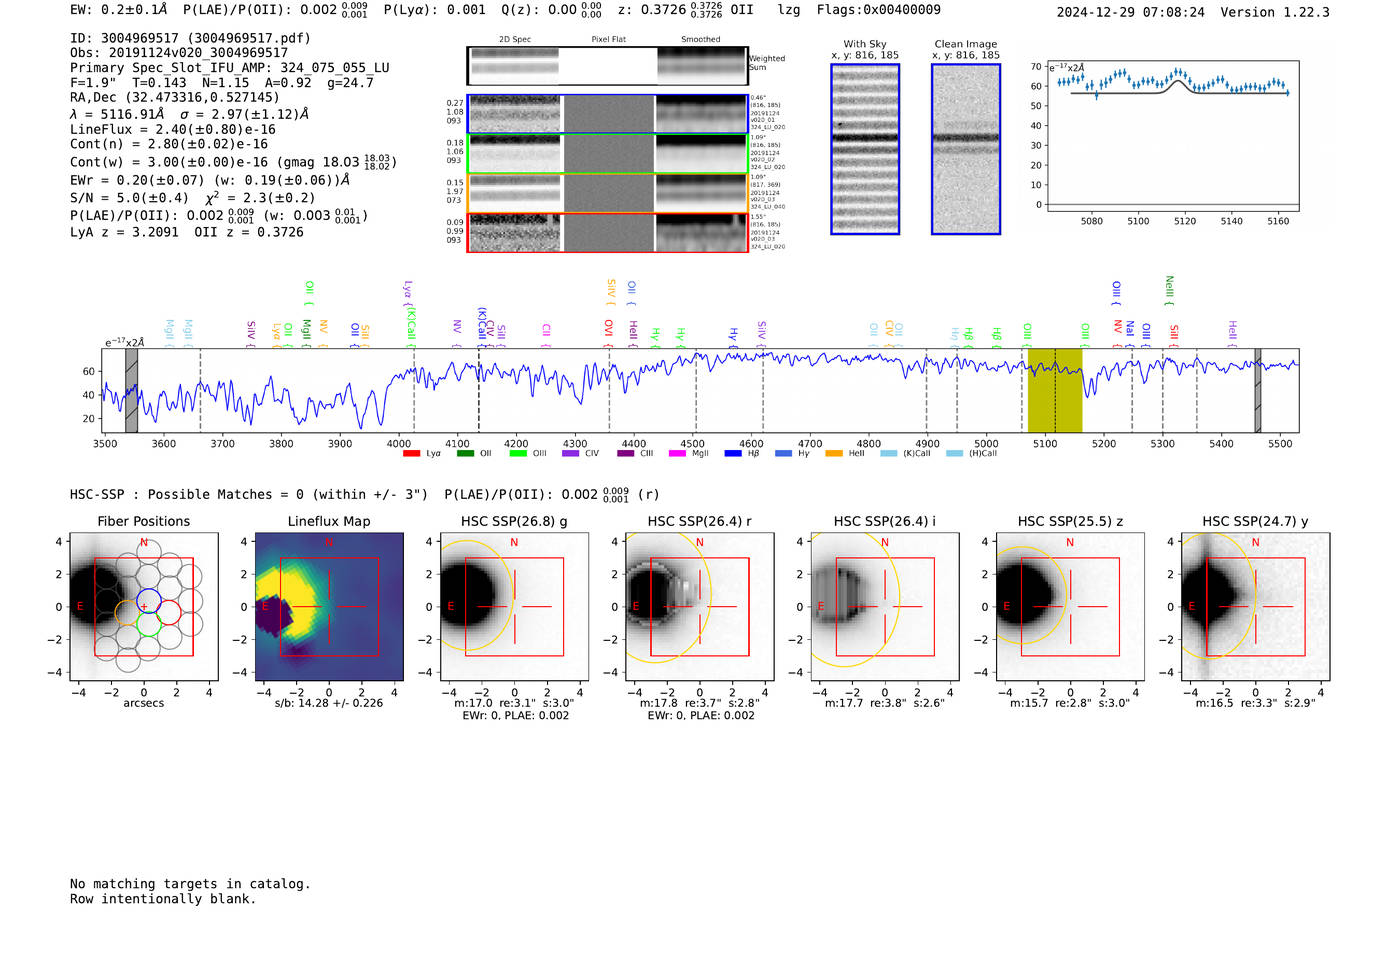Click the green fiber circle in Fiber Positions
The image size is (1400, 953).
click(148, 625)
